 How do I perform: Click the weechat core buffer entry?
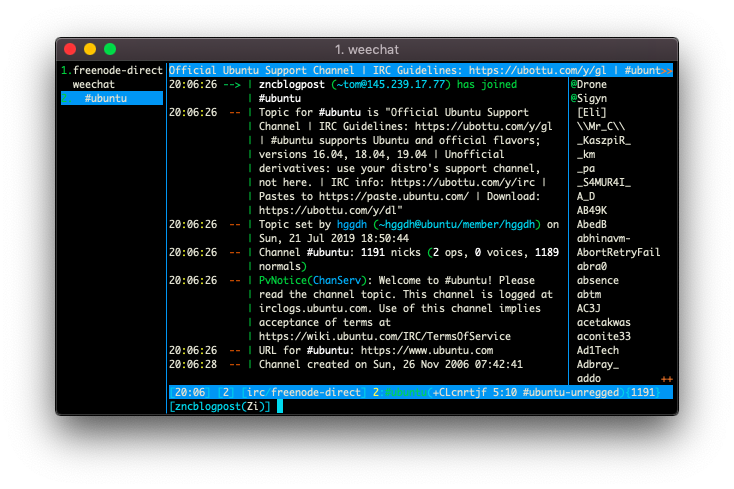(x=94, y=84)
